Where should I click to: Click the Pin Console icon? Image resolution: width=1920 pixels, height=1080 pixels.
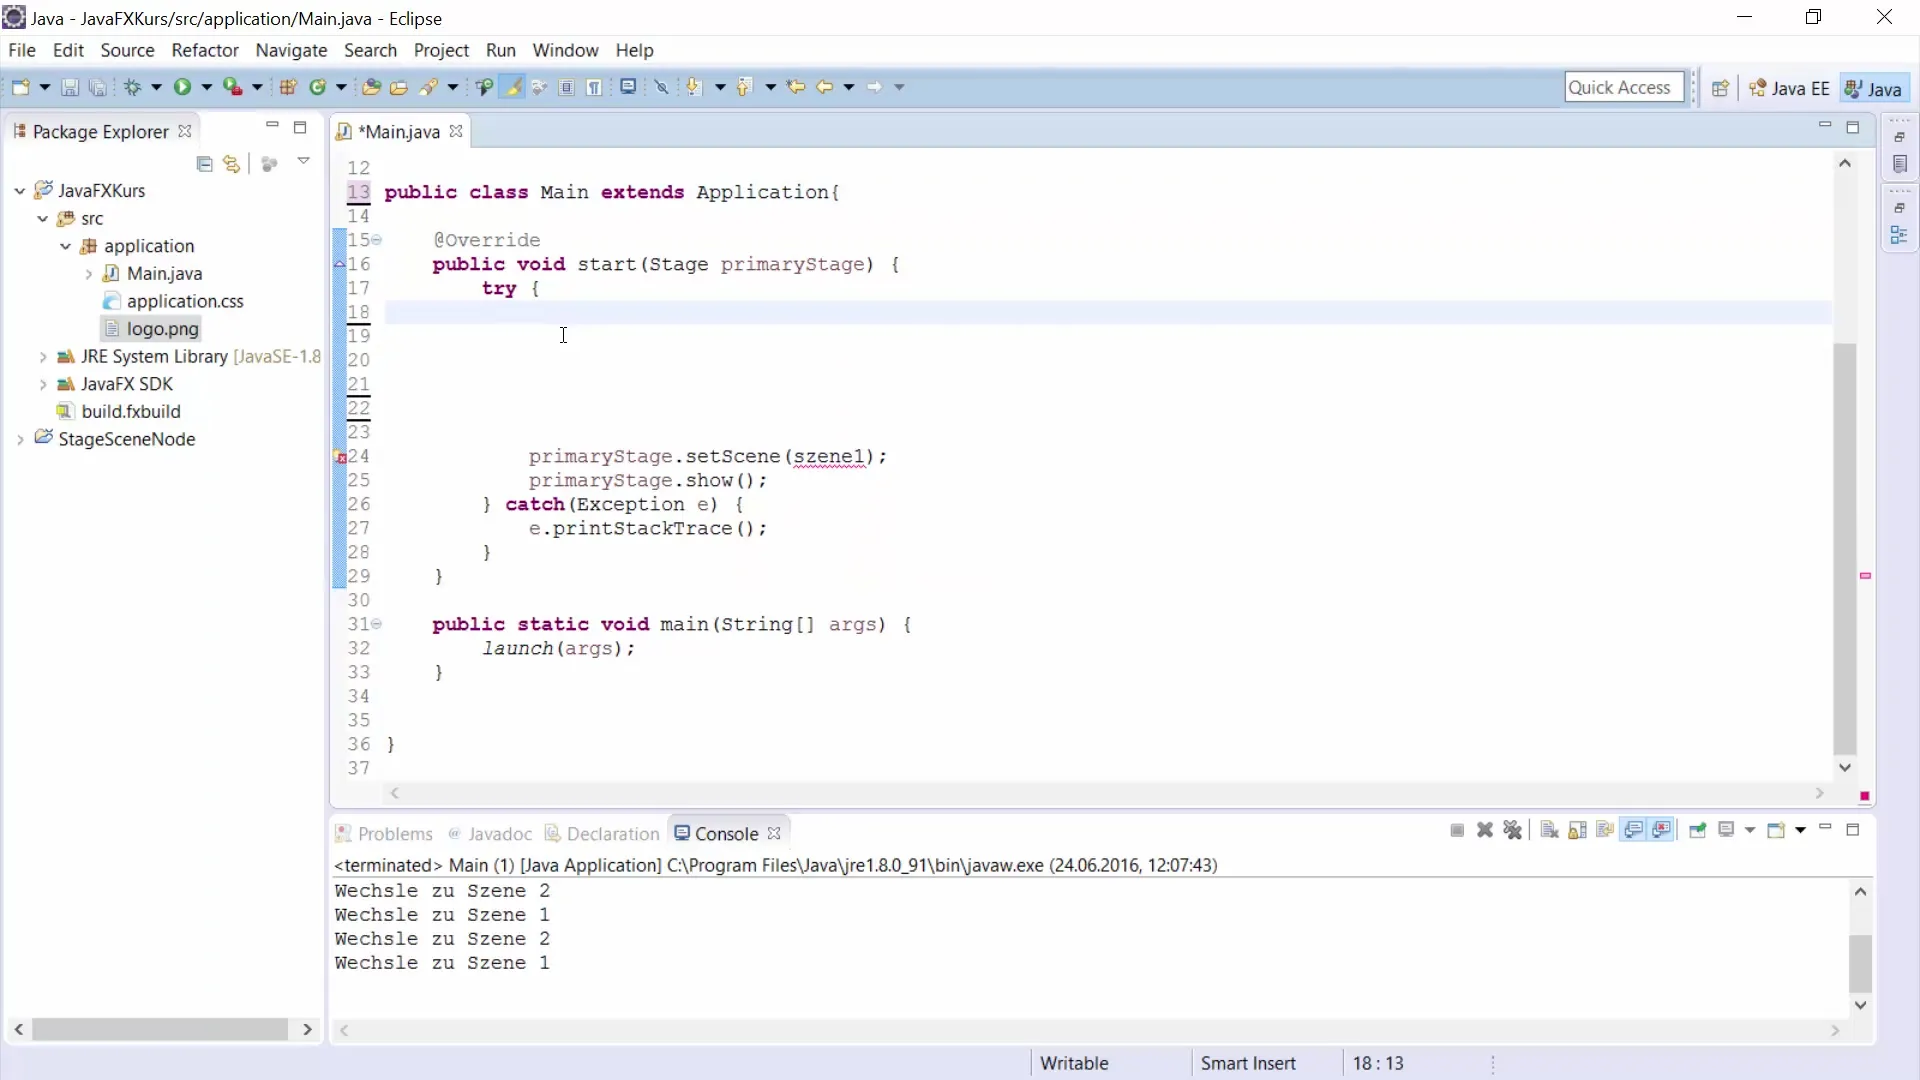point(1697,830)
